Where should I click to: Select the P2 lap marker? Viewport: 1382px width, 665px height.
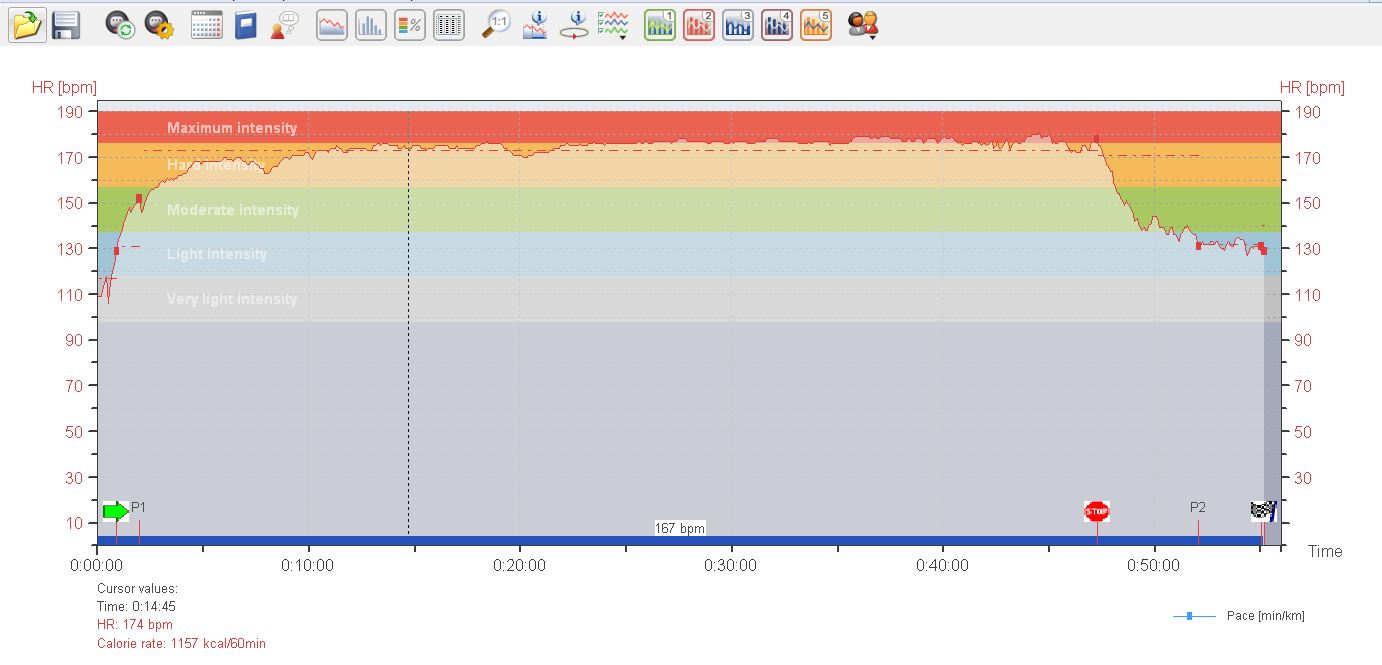pos(1198,507)
